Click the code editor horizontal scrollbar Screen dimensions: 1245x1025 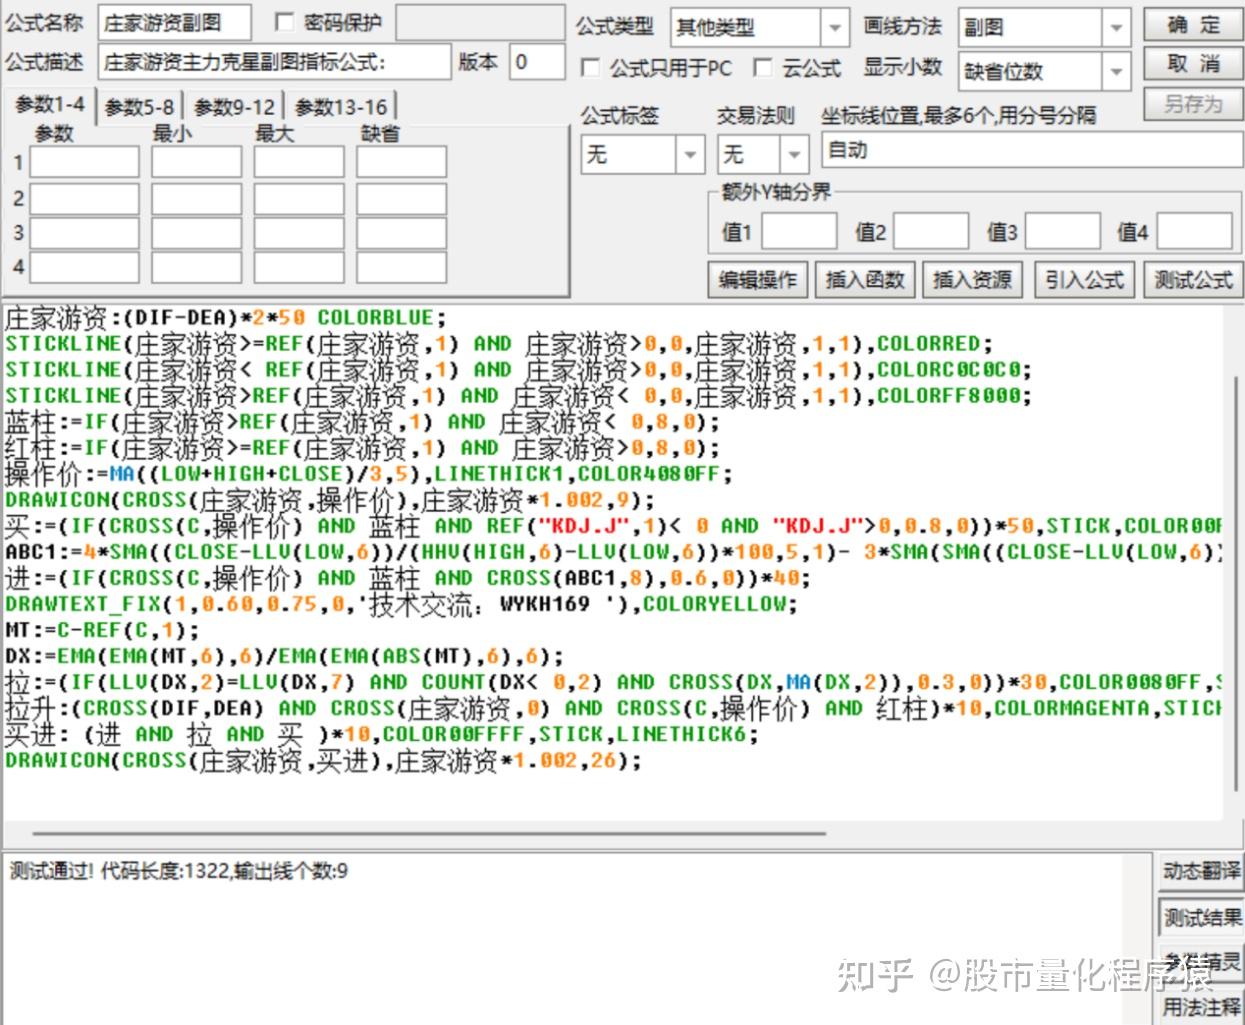tap(429, 832)
